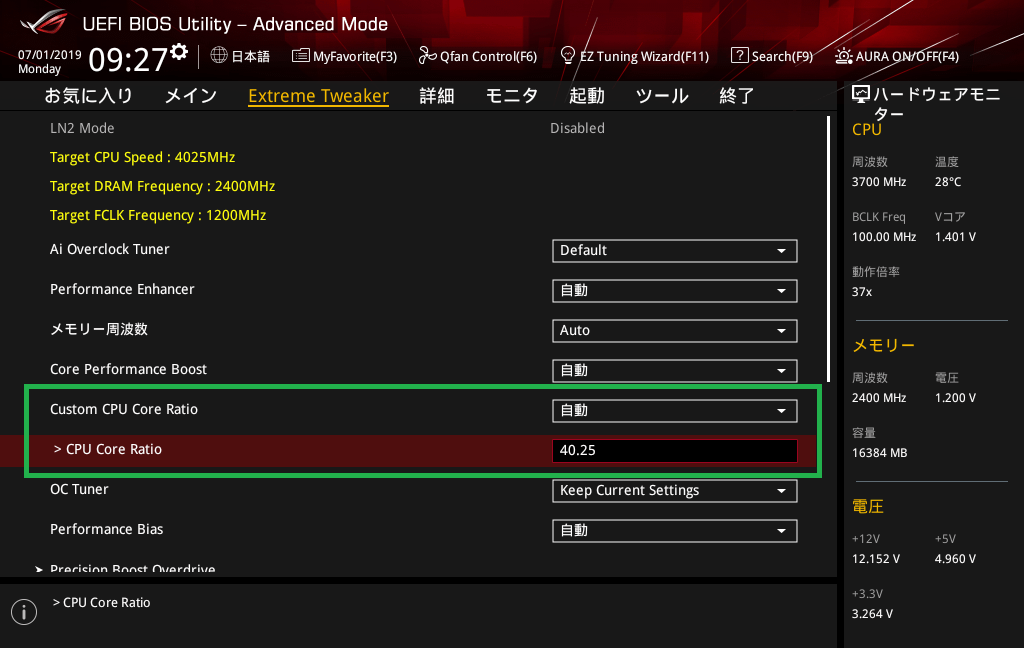Open MyFavorite(F3) list
Screen dimensions: 1024x648
click(x=344, y=56)
